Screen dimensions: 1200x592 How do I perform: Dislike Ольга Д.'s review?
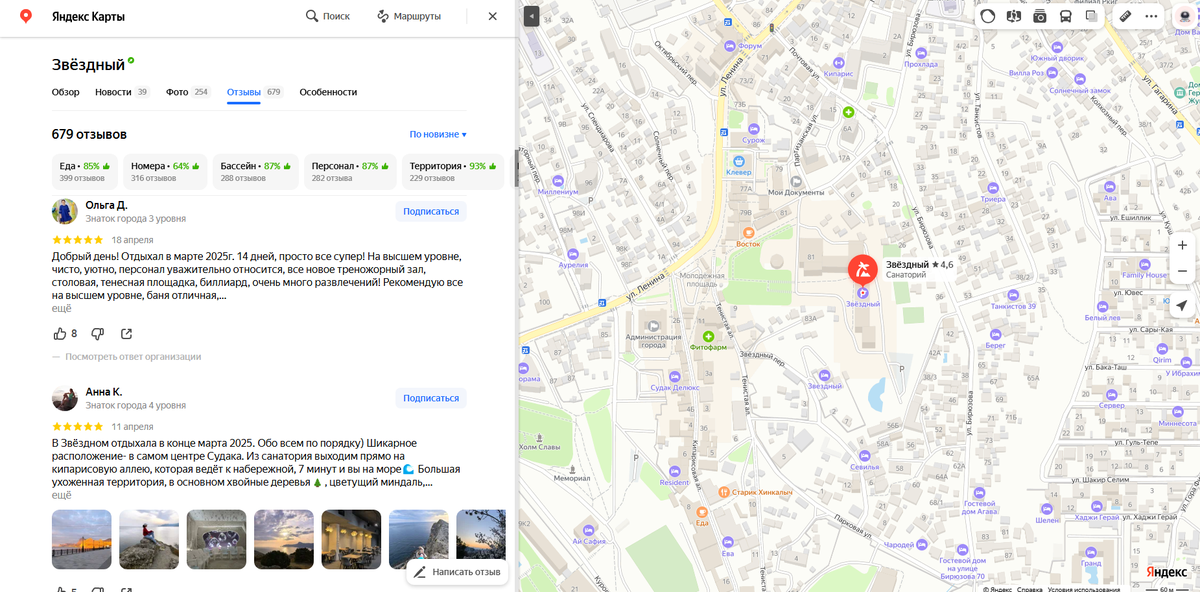coord(98,334)
